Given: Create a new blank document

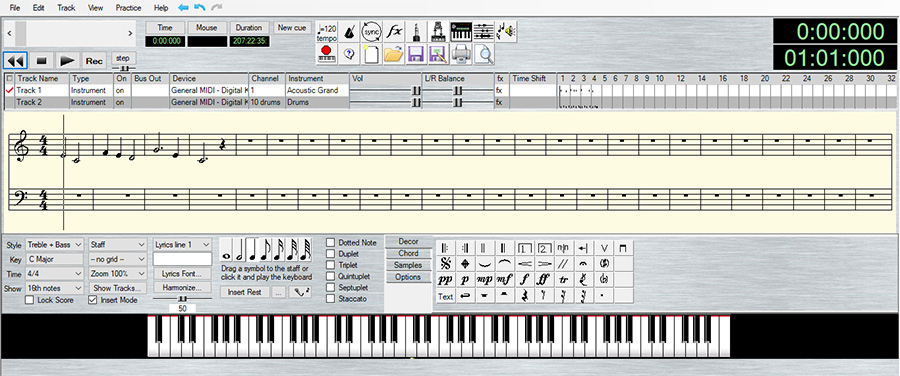Looking at the screenshot, I should point(371,55).
